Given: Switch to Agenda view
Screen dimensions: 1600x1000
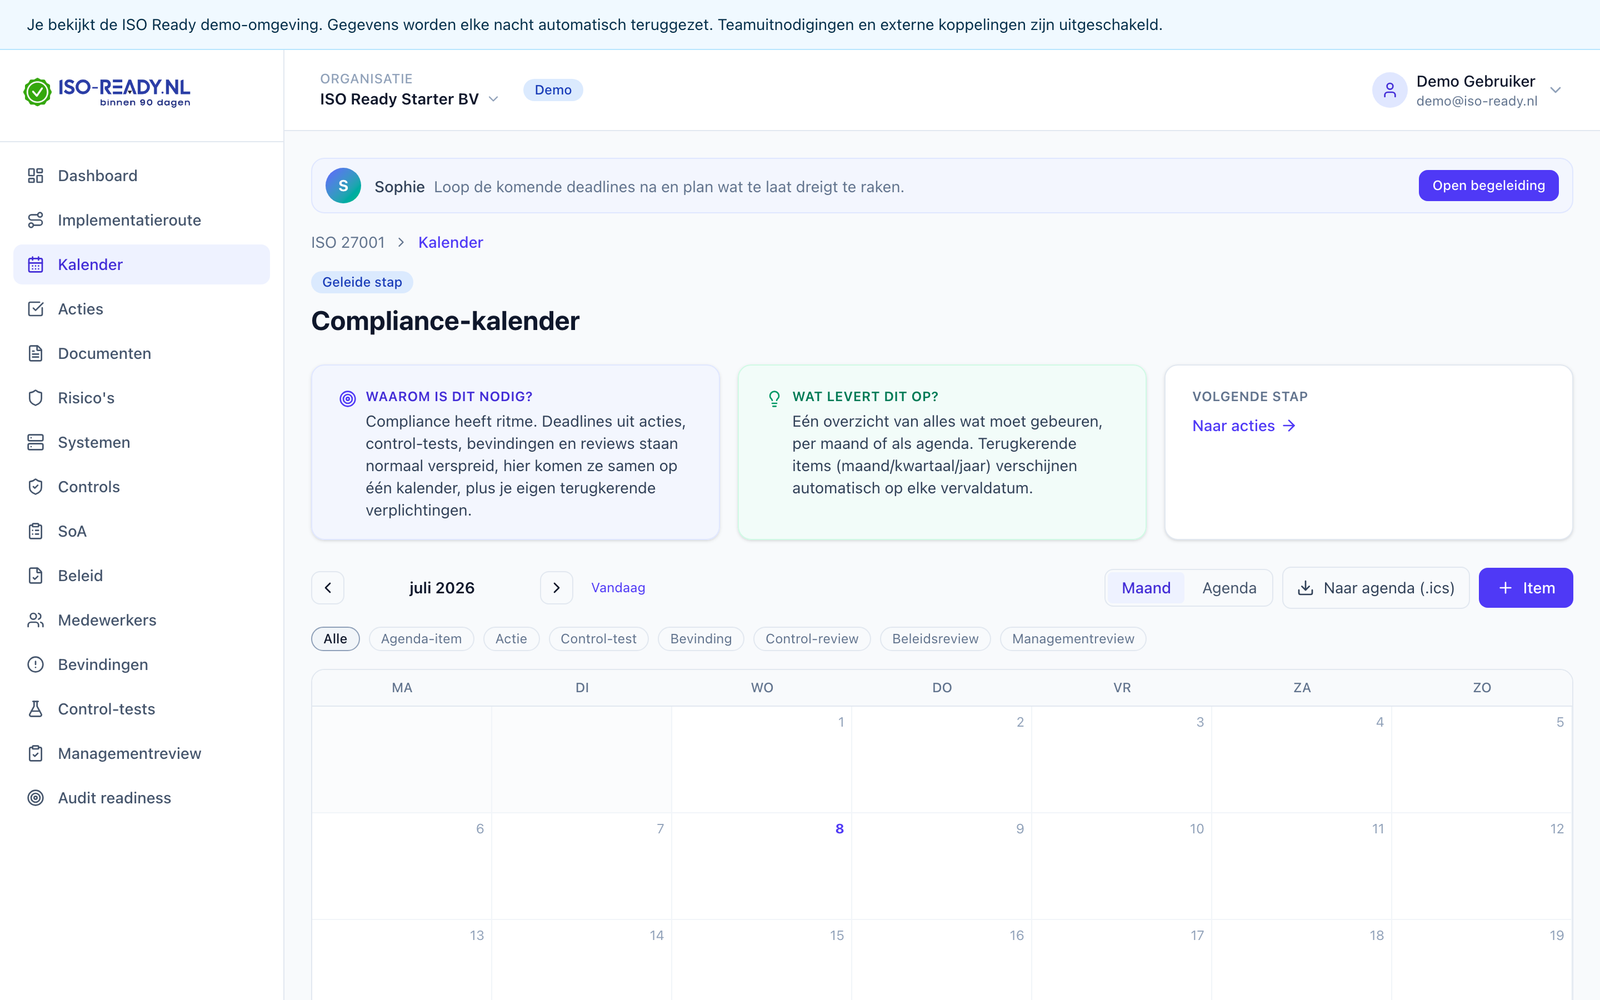Looking at the screenshot, I should 1229,588.
